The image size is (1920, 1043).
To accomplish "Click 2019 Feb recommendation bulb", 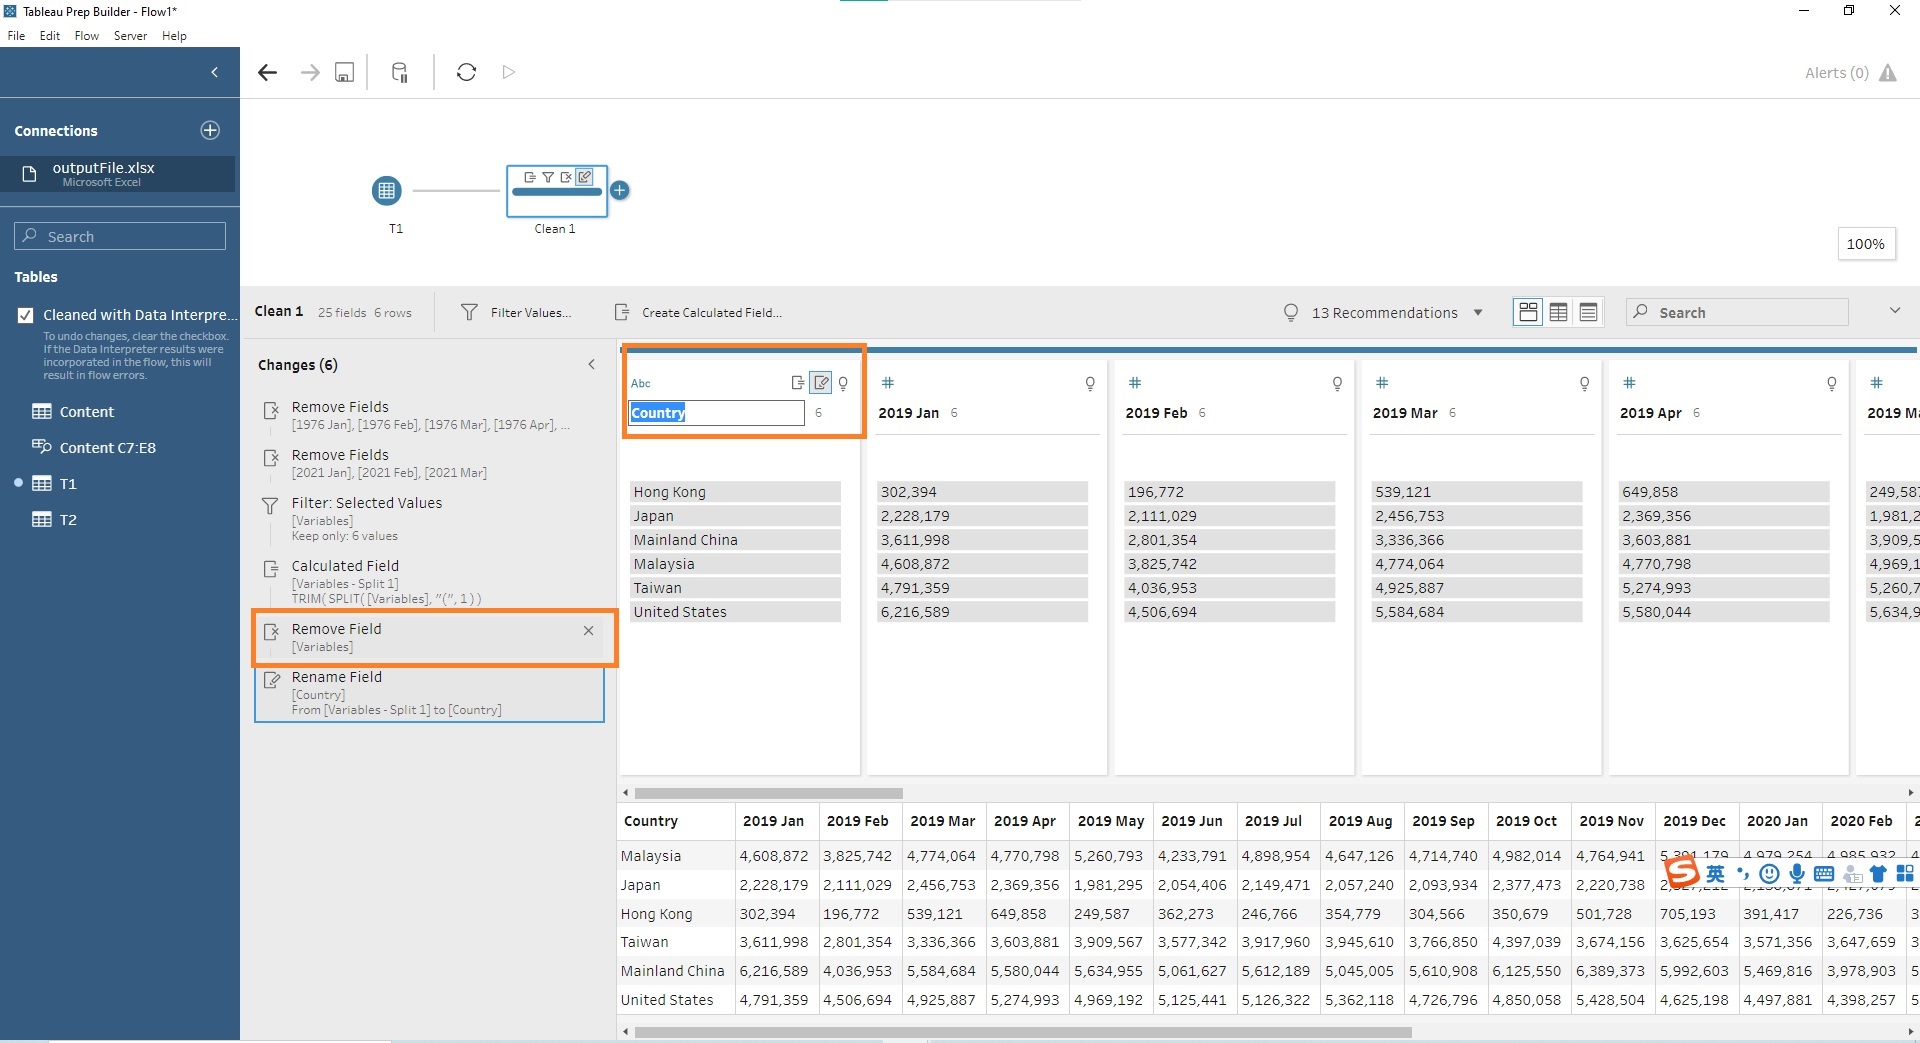I will (x=1337, y=383).
